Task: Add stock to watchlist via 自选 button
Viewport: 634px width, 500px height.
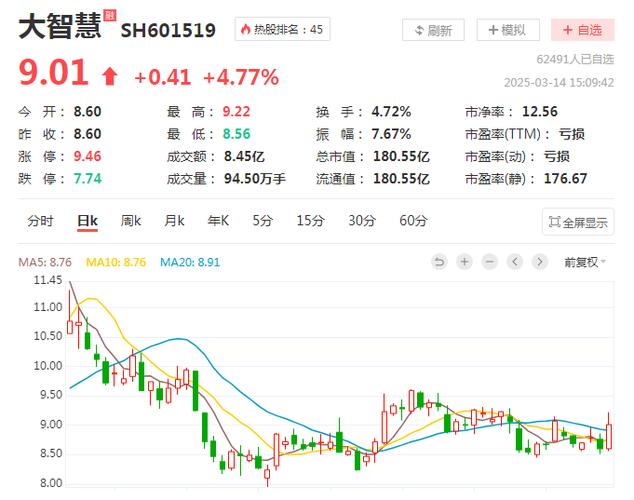Action: [x=582, y=30]
